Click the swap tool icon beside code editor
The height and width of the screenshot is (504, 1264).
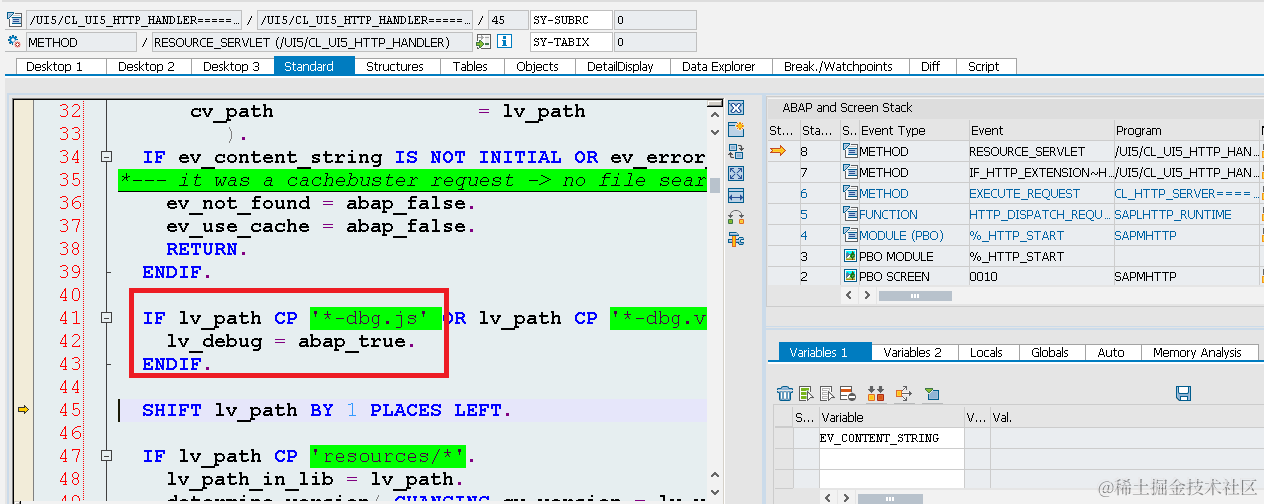point(736,152)
